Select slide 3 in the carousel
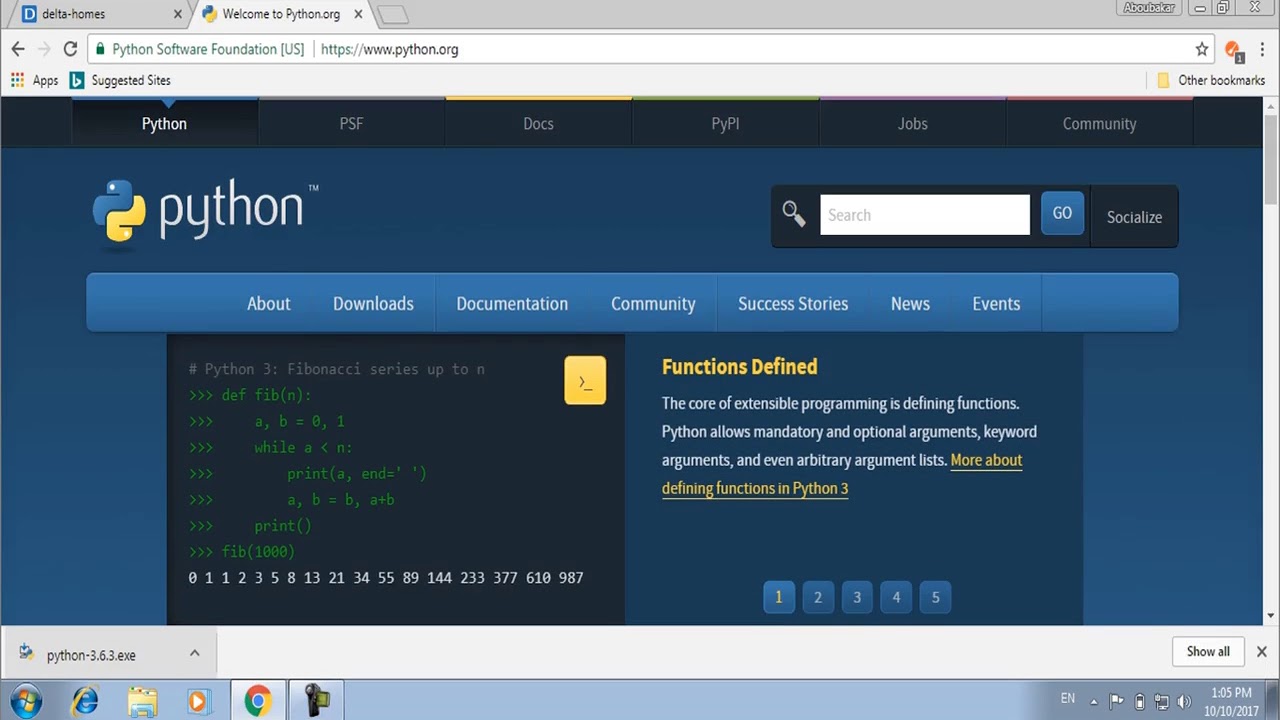This screenshot has height=720, width=1280. (x=857, y=597)
